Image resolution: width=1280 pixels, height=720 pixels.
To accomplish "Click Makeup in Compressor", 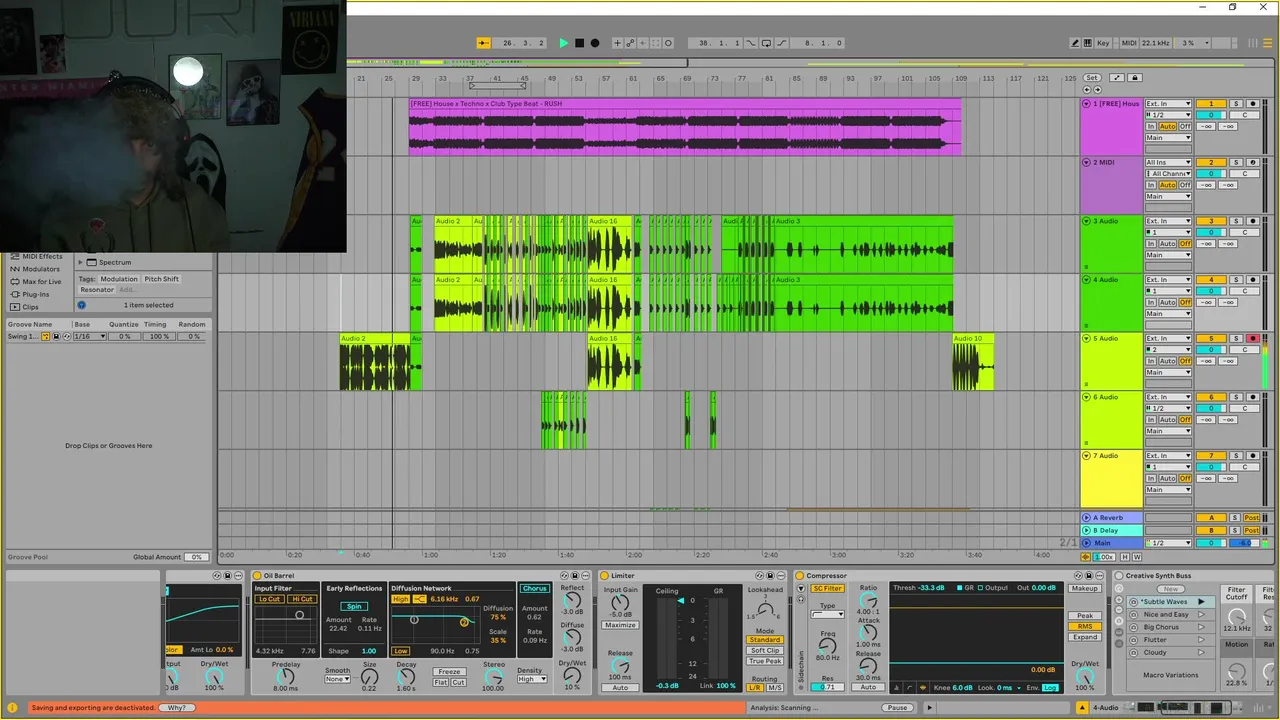I will (1085, 589).
